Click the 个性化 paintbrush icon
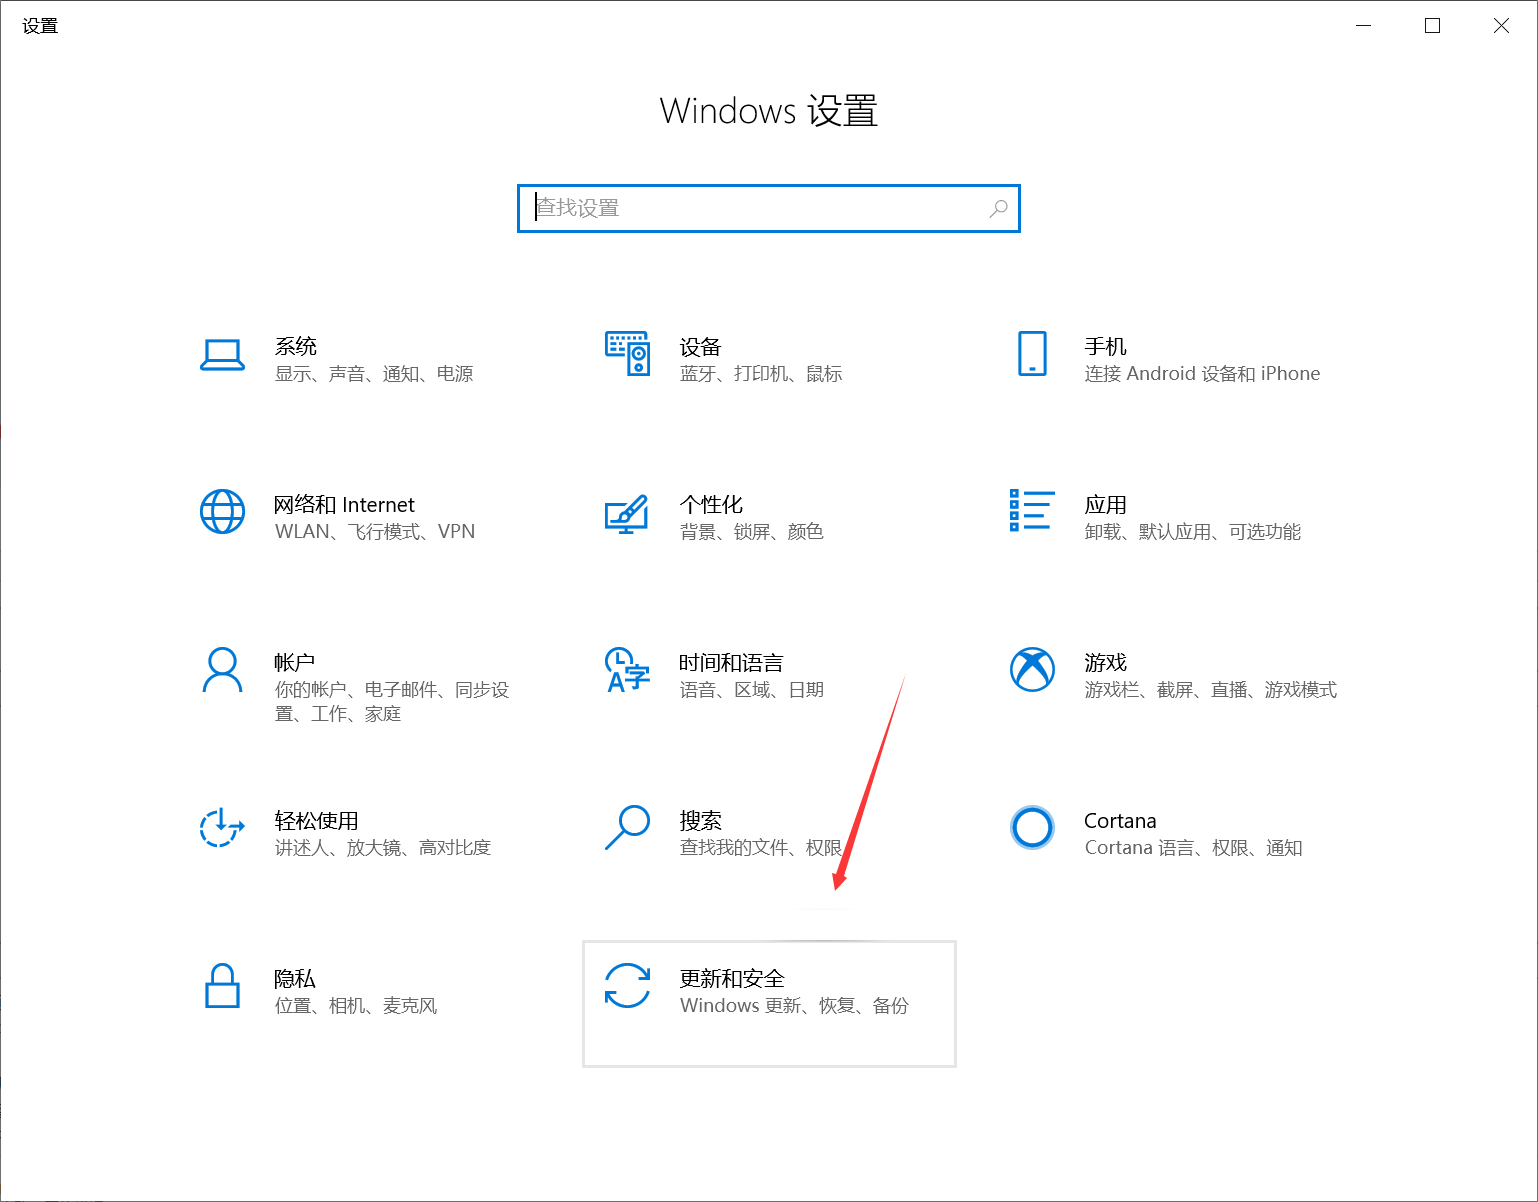 coord(627,514)
